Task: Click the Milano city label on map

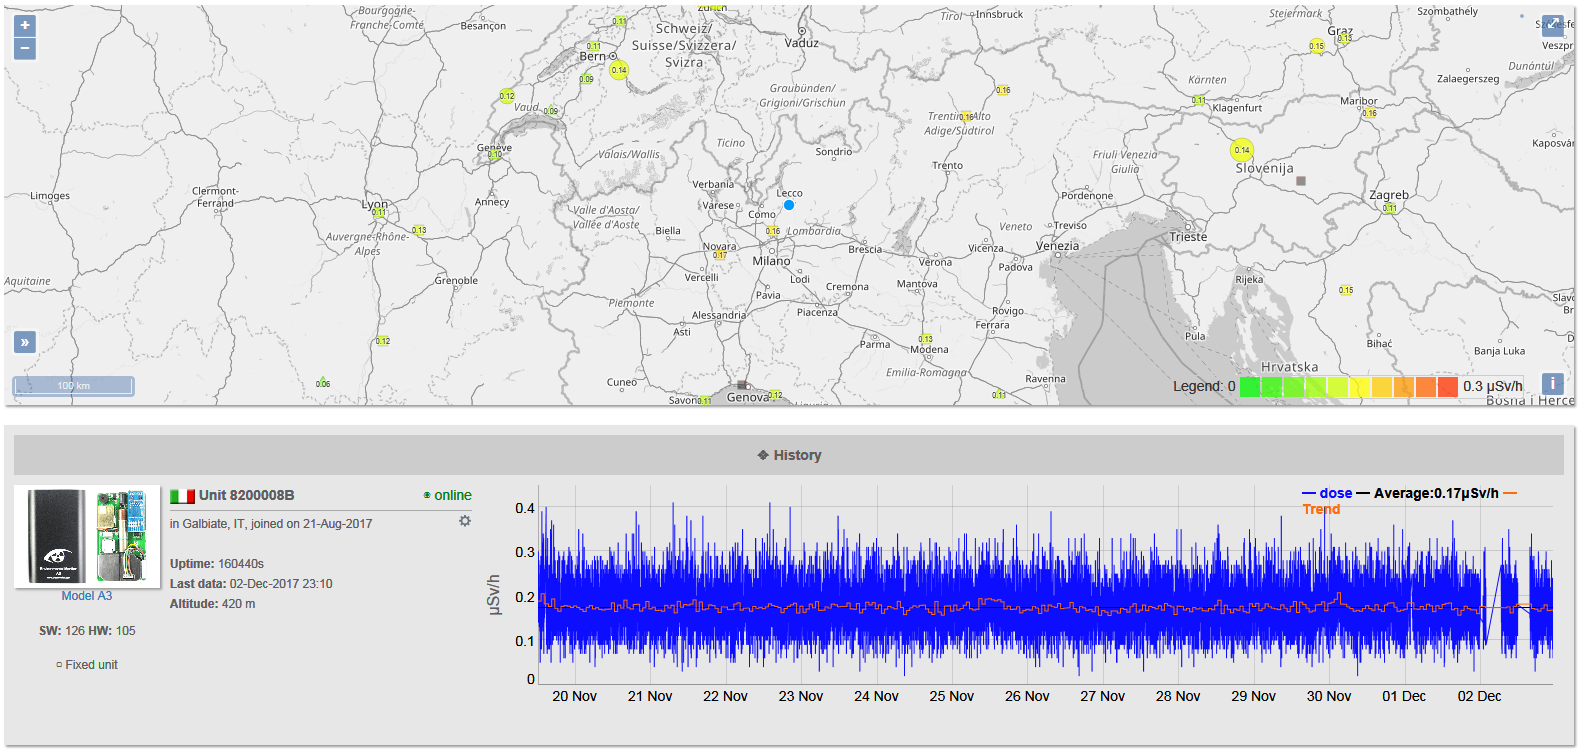Action: (x=771, y=261)
